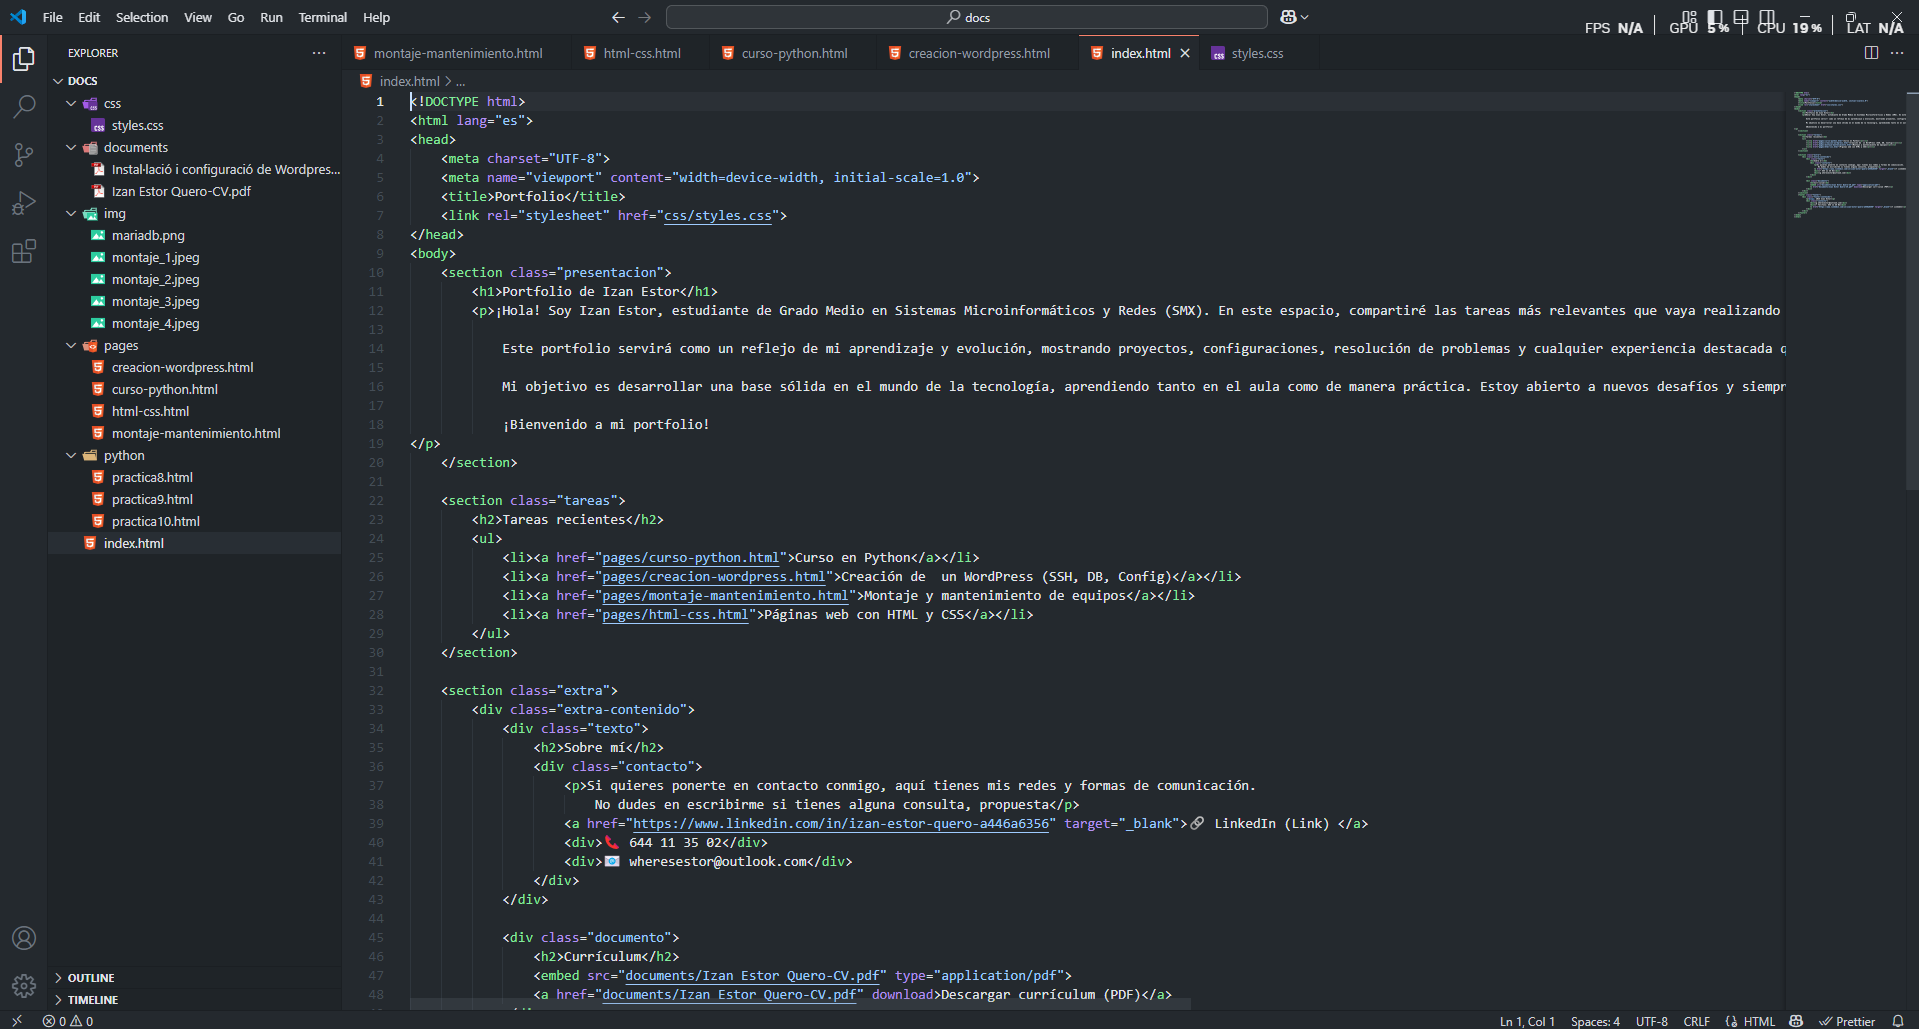
Task: Collapse the img folder
Action: 71,213
